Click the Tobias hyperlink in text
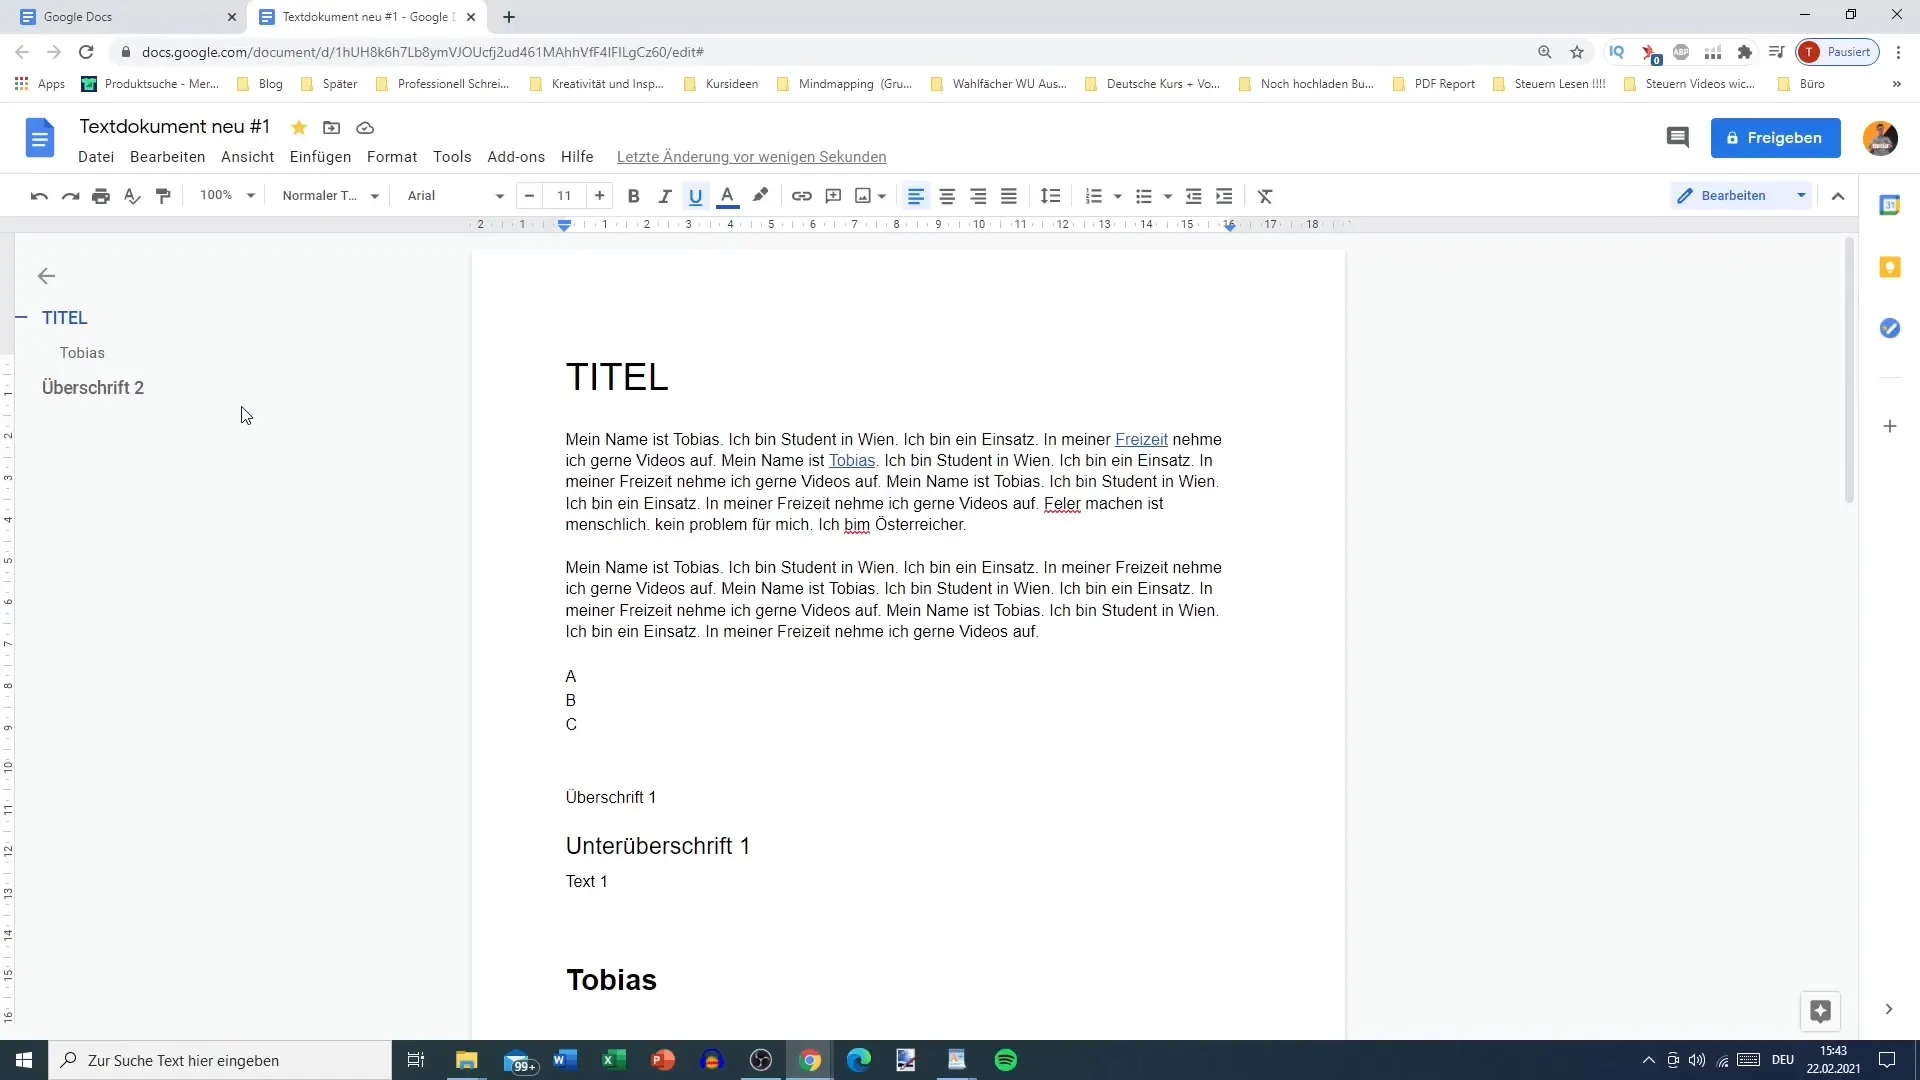1920x1080 pixels. pyautogui.click(x=852, y=460)
